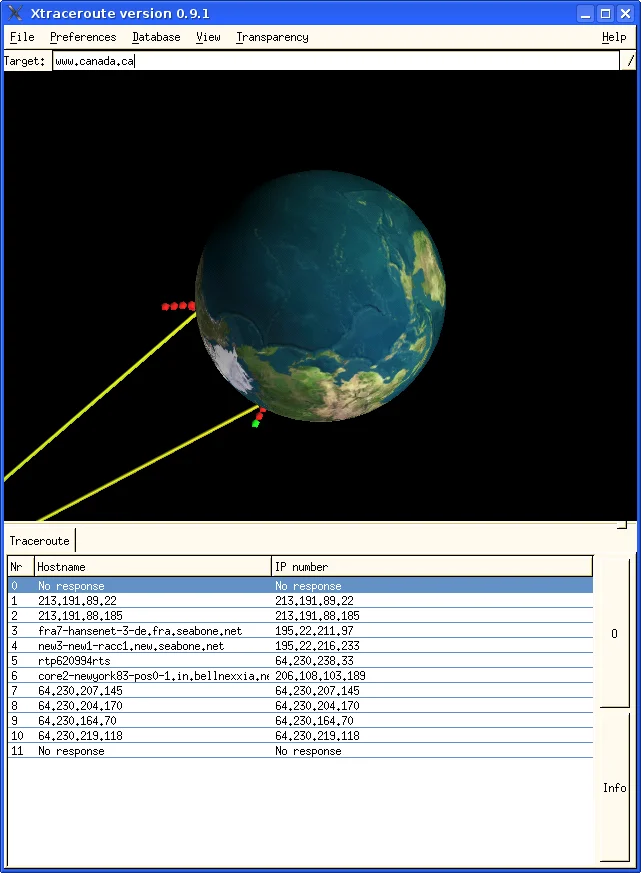
Task: Select the Traceroute tab
Action: click(40, 541)
